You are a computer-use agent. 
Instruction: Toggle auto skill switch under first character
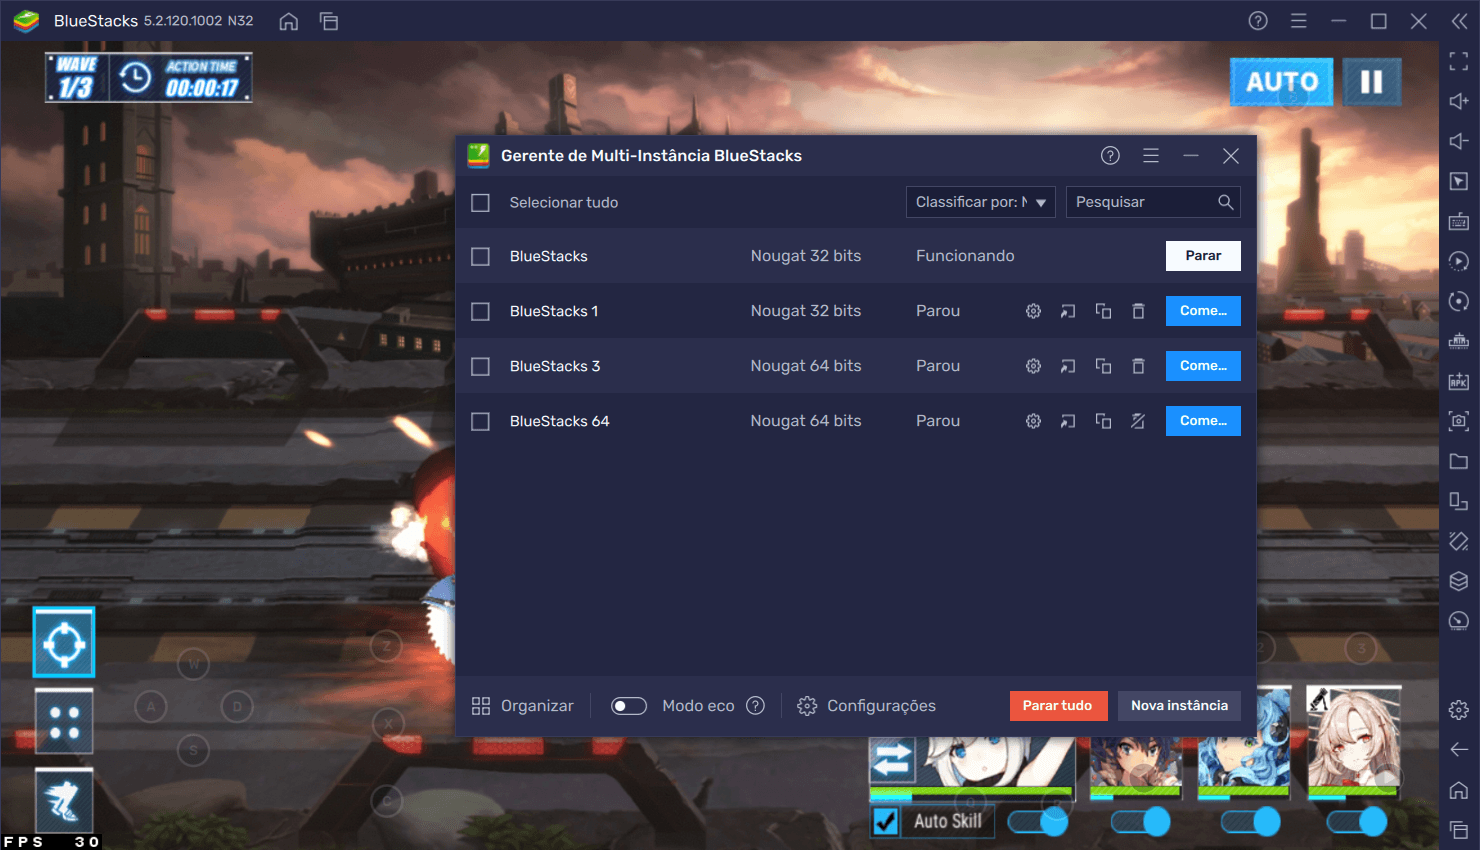[x=1038, y=822]
